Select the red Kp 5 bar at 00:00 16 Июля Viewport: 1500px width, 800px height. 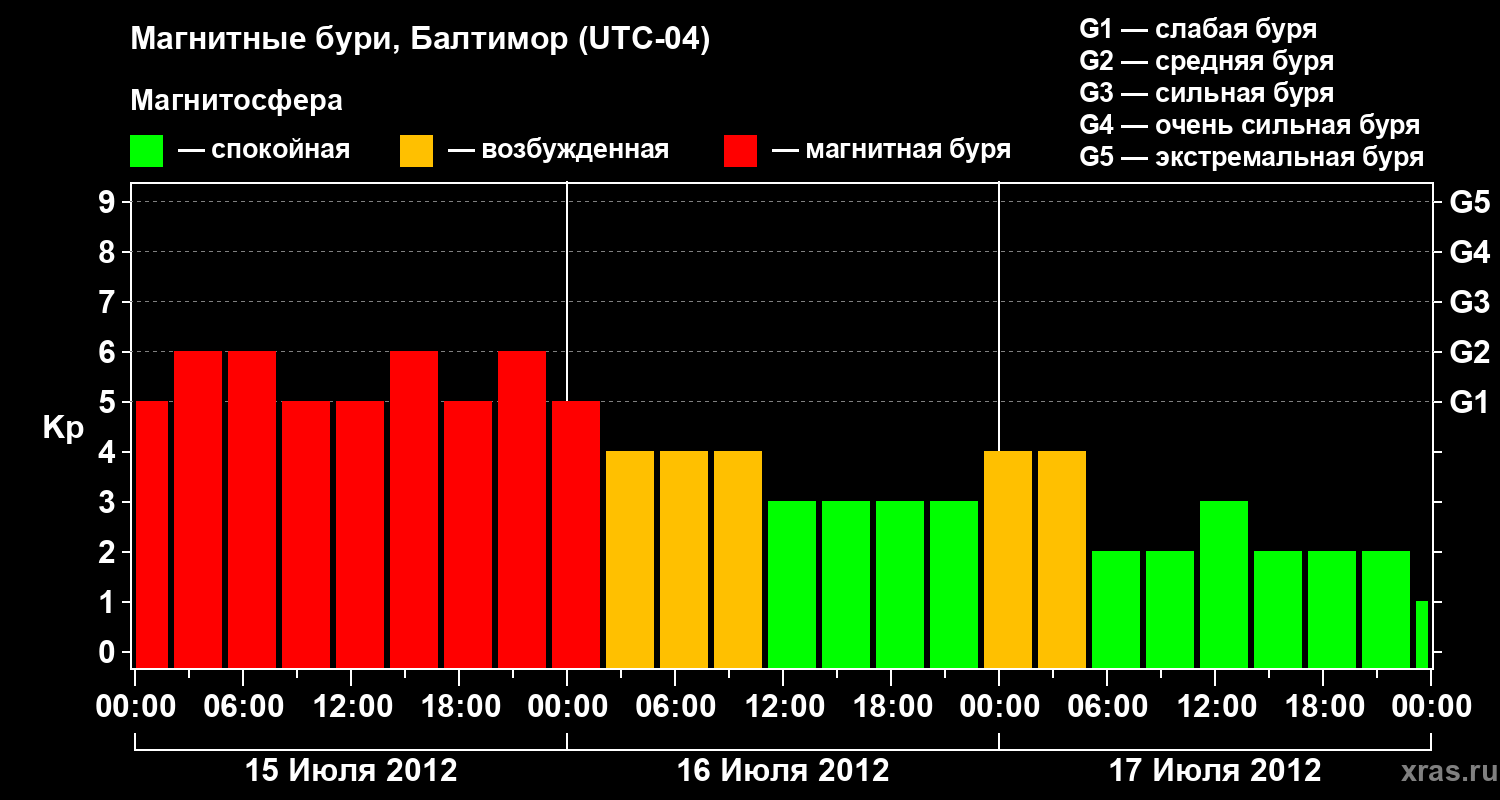tap(576, 534)
